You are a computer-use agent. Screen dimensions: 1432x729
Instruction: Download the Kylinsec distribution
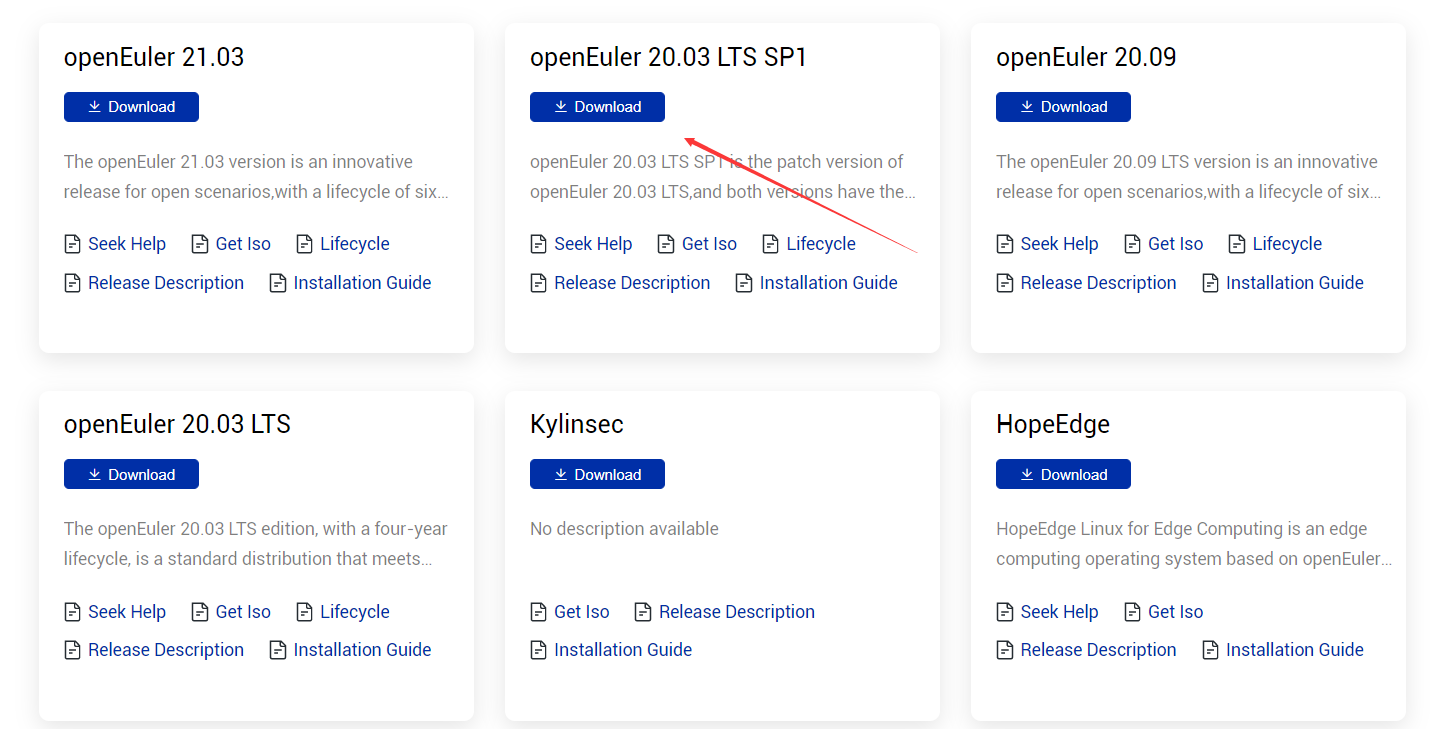point(597,475)
